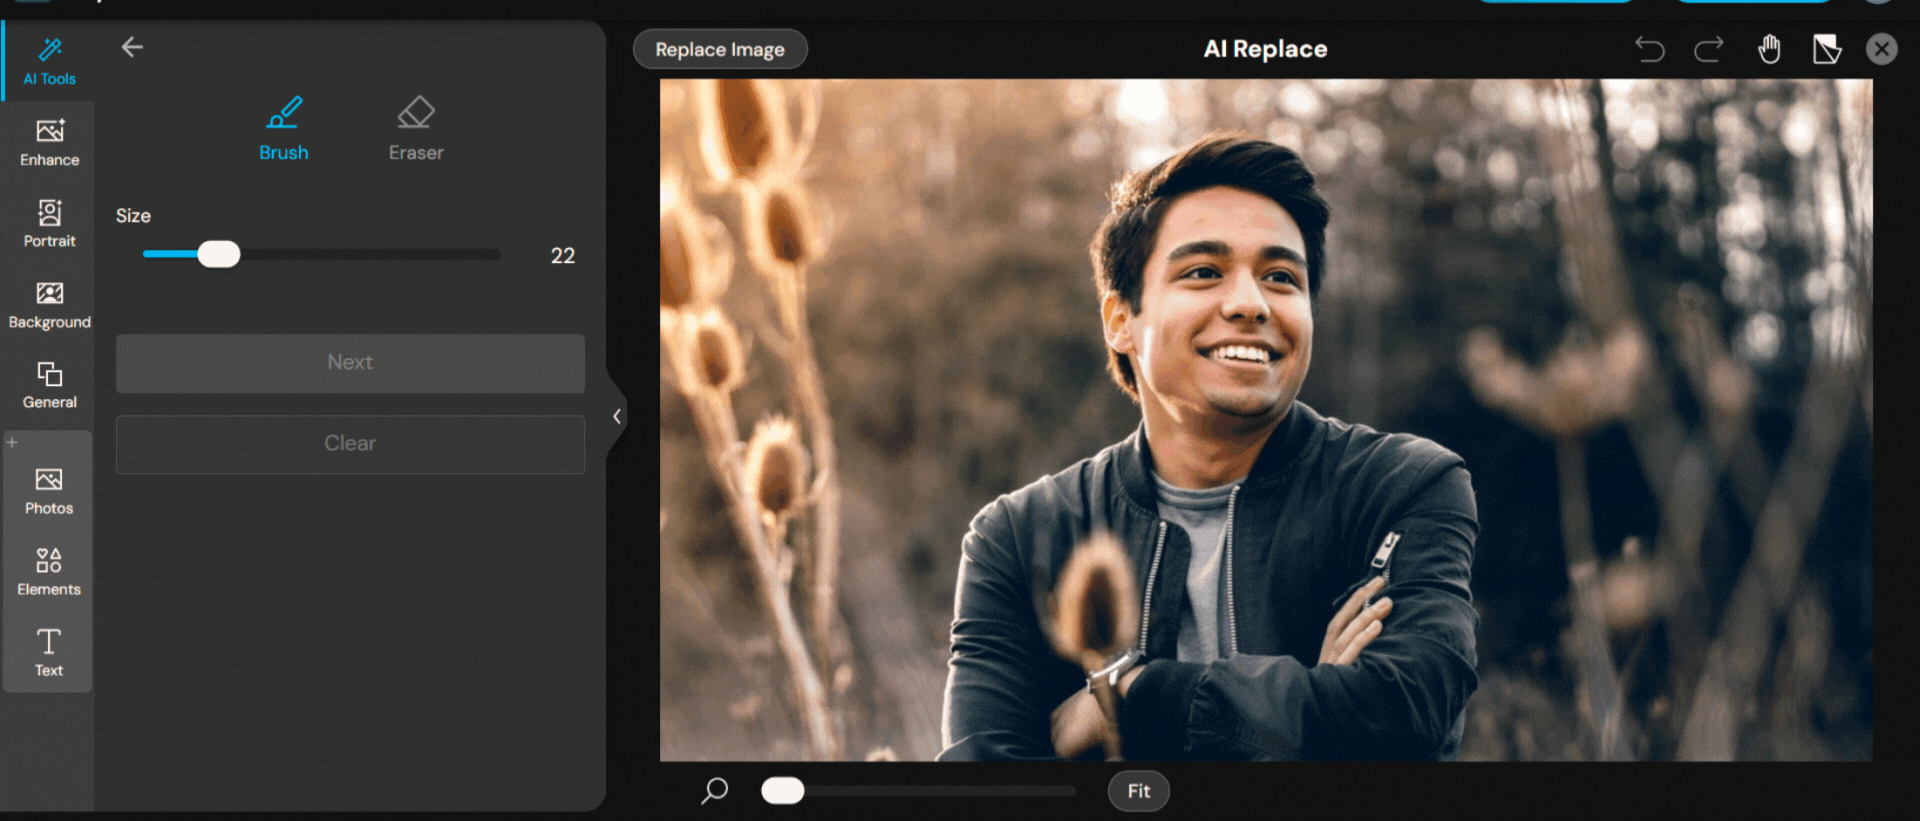Viewport: 1920px width, 821px height.
Task: Open the Background tools section
Action: pos(49,304)
